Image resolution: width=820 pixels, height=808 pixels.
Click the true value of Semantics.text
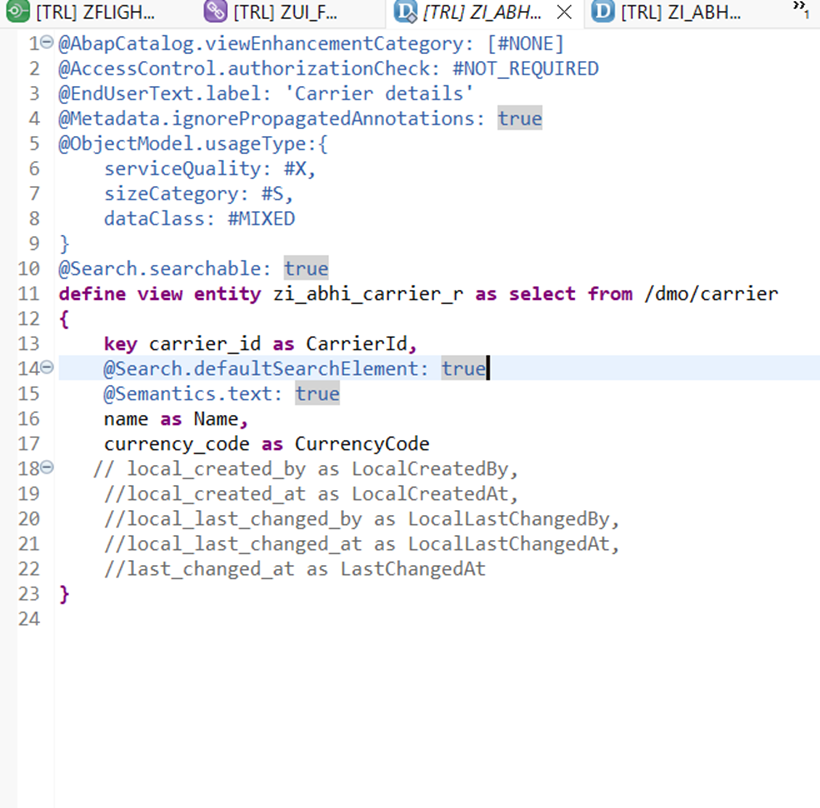pos(317,394)
